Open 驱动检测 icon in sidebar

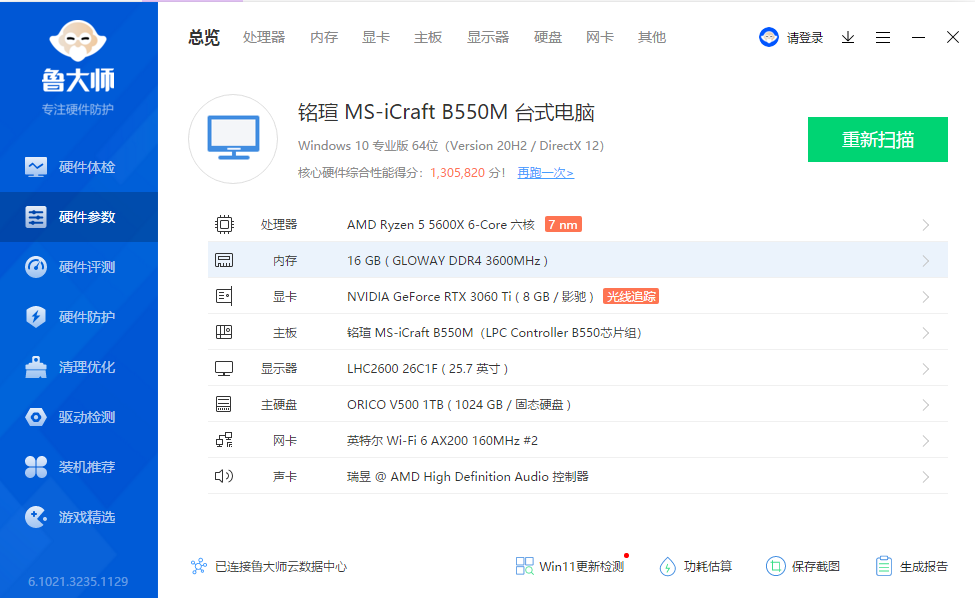tap(35, 416)
